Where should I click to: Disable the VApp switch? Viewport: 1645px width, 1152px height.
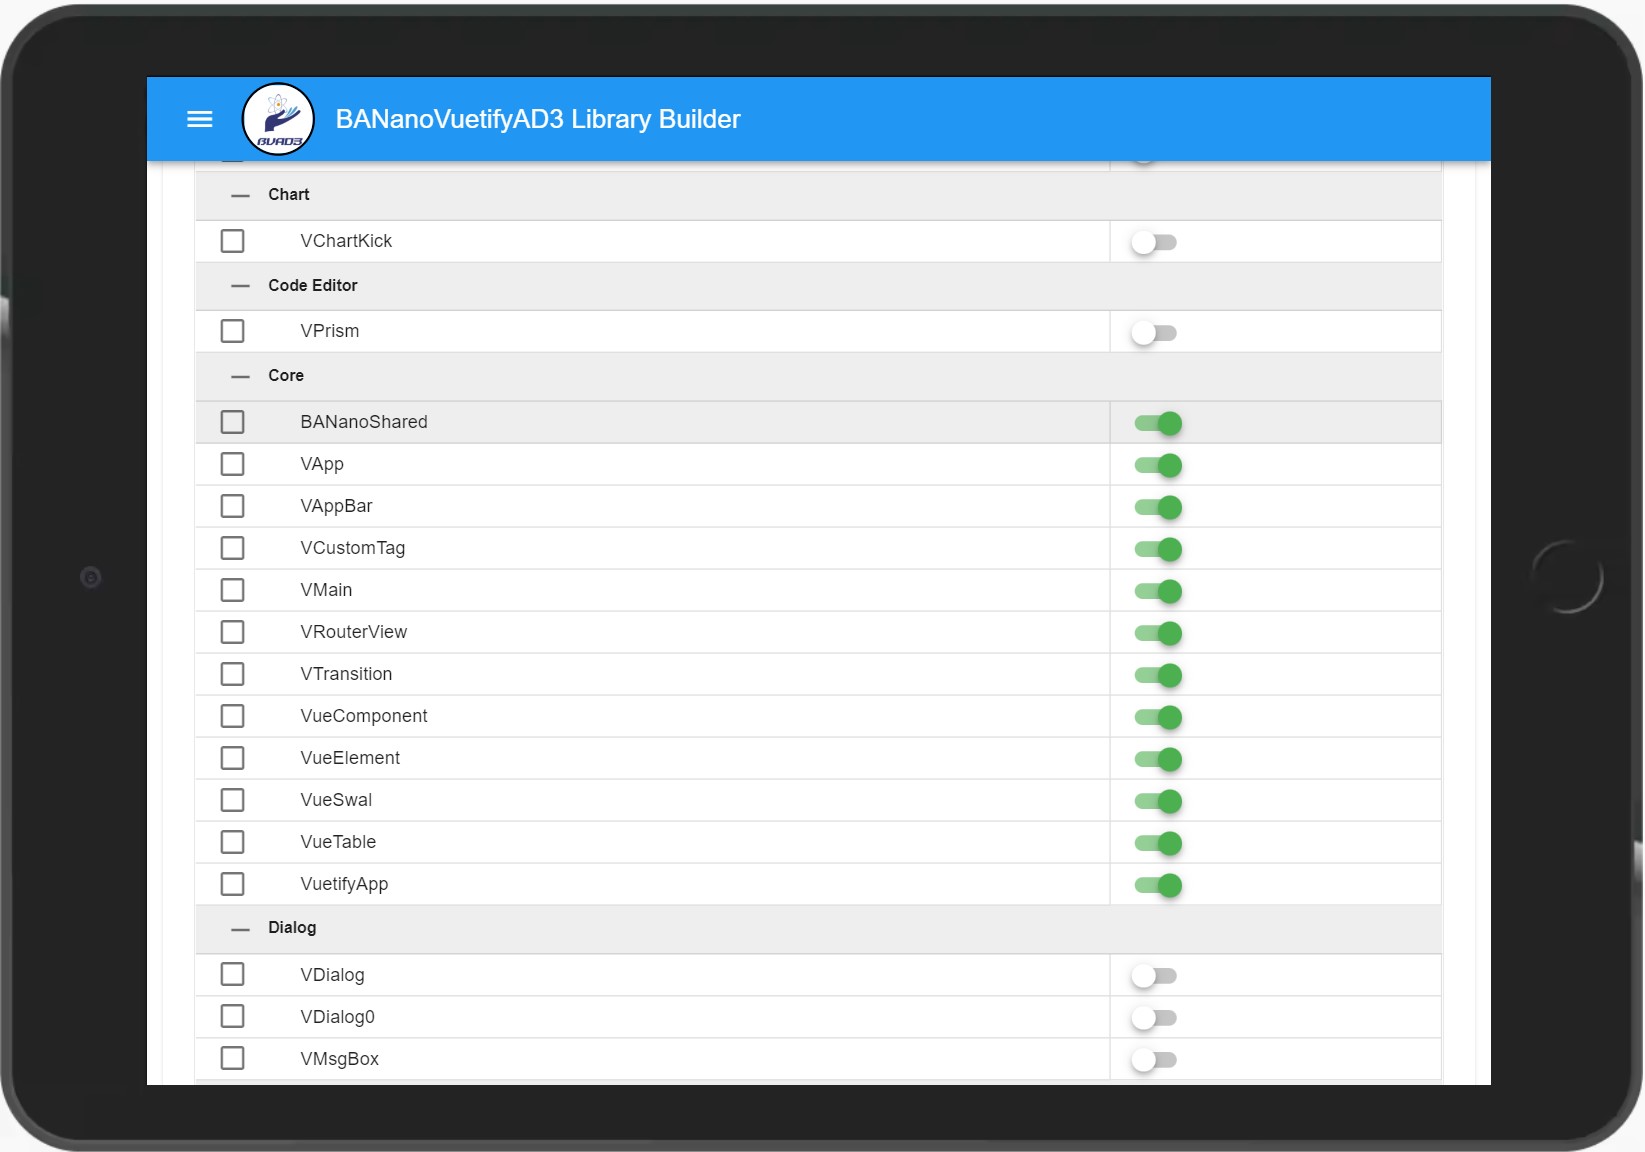point(1158,465)
